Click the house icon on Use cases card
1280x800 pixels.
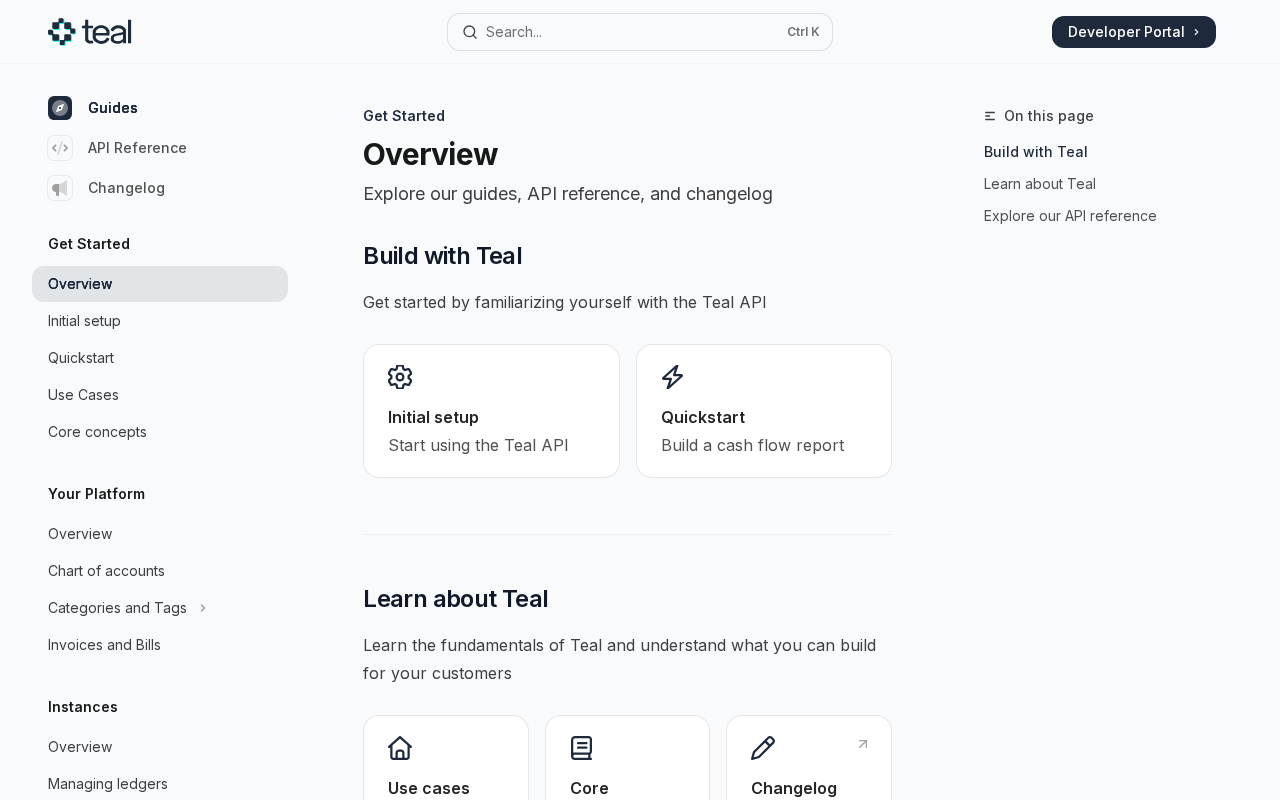[400, 748]
